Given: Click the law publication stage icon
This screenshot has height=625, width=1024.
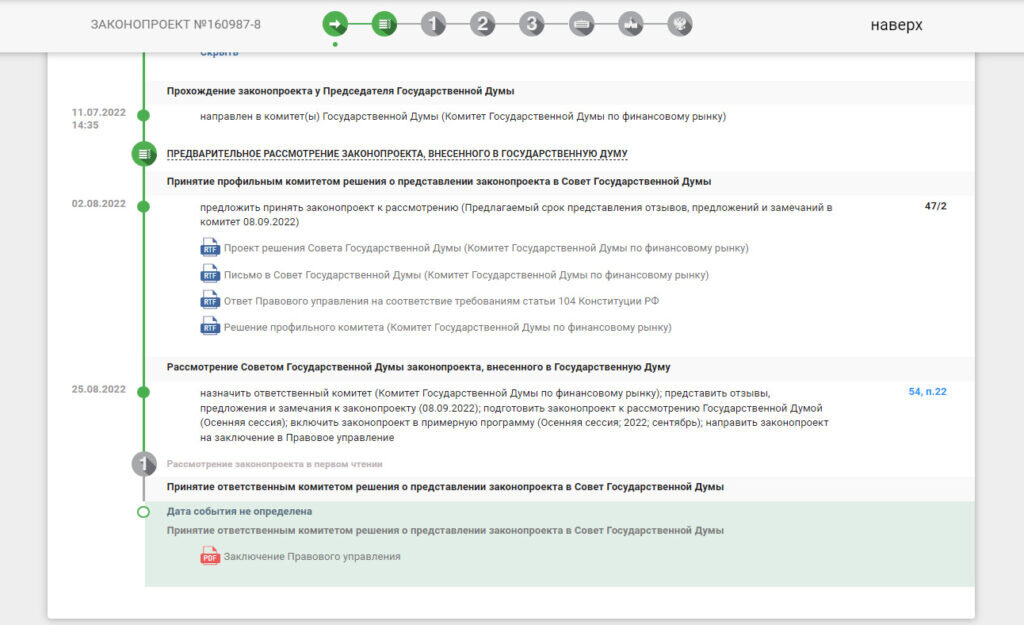Looking at the screenshot, I should point(681,25).
